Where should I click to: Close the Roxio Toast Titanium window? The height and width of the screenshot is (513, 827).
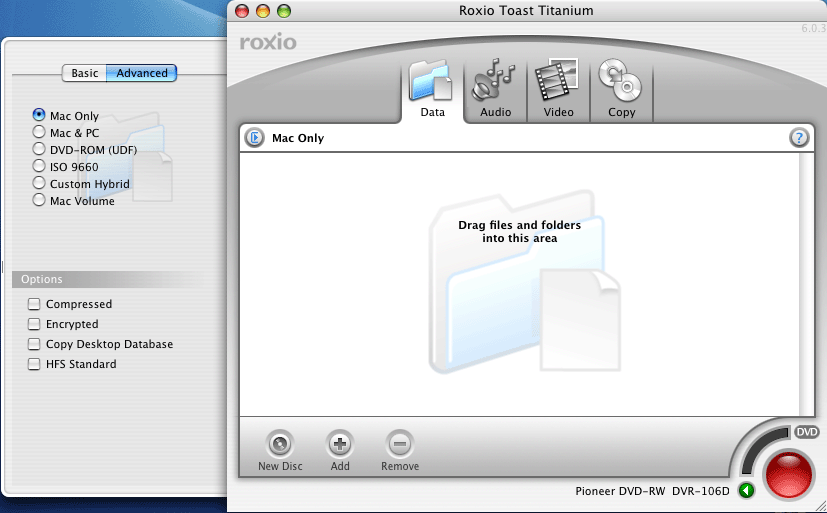point(242,11)
